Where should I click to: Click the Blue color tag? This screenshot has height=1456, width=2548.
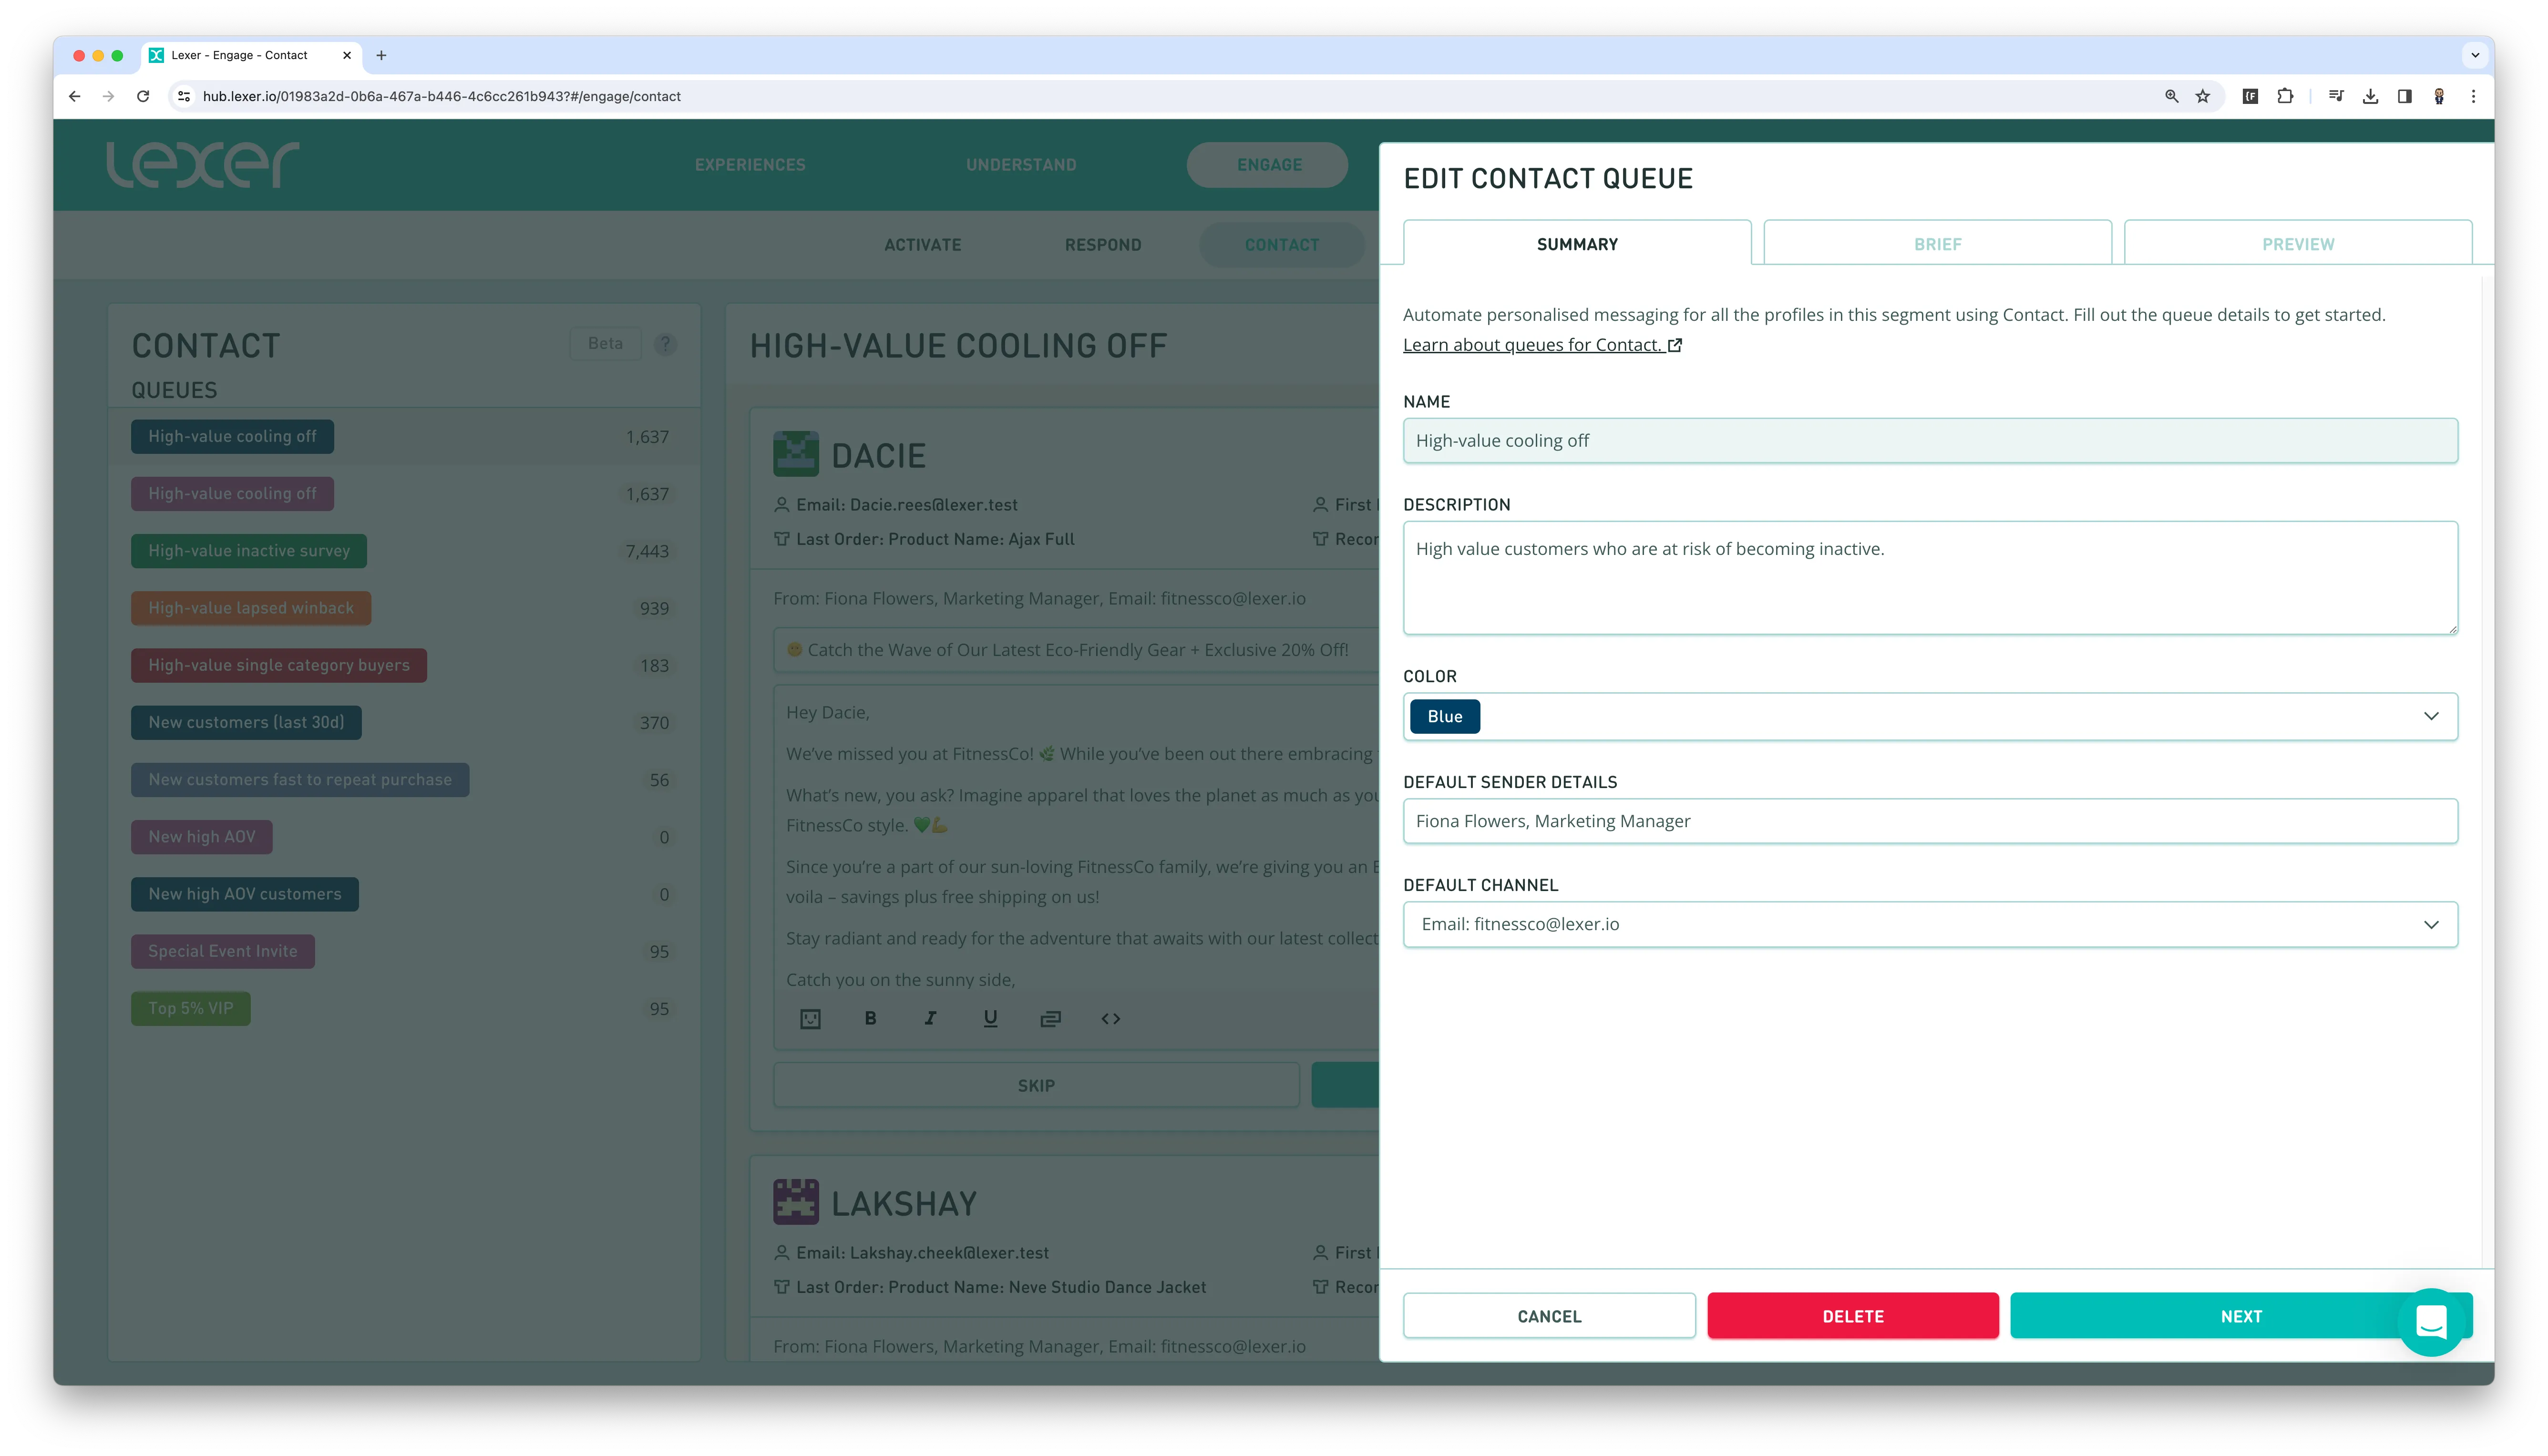1444,716
